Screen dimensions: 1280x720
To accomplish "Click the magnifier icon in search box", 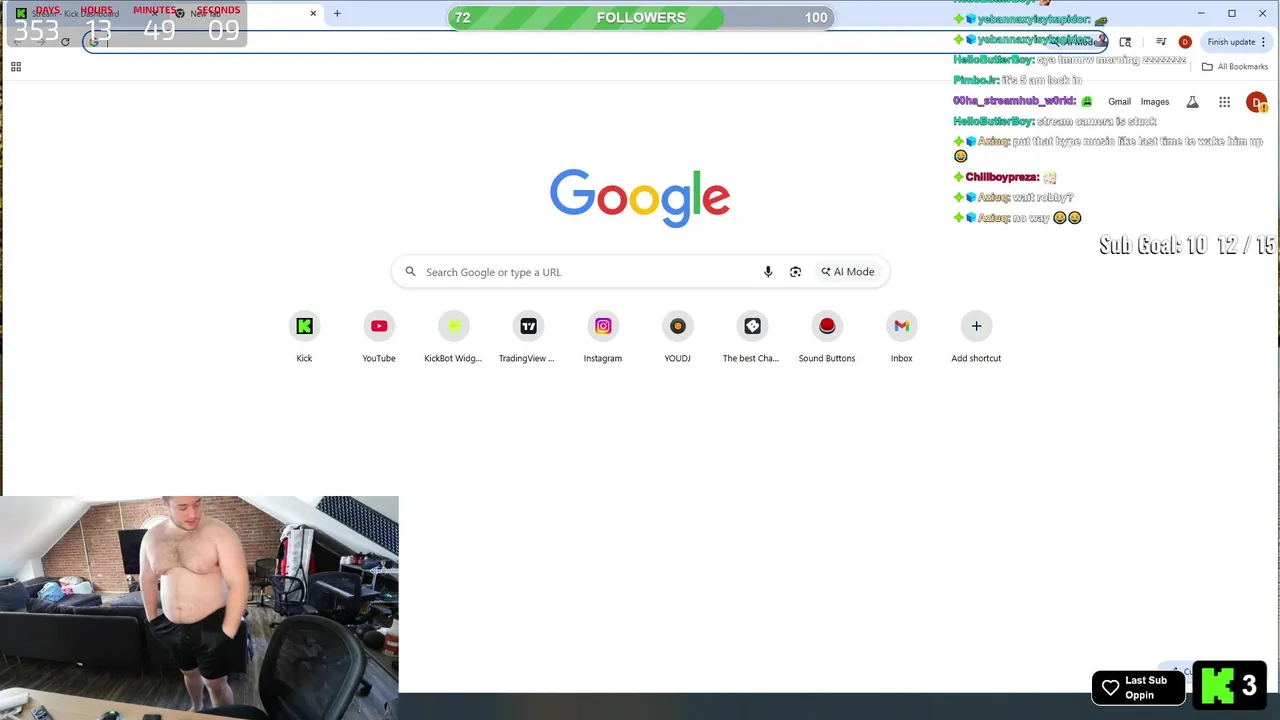I will [x=410, y=272].
